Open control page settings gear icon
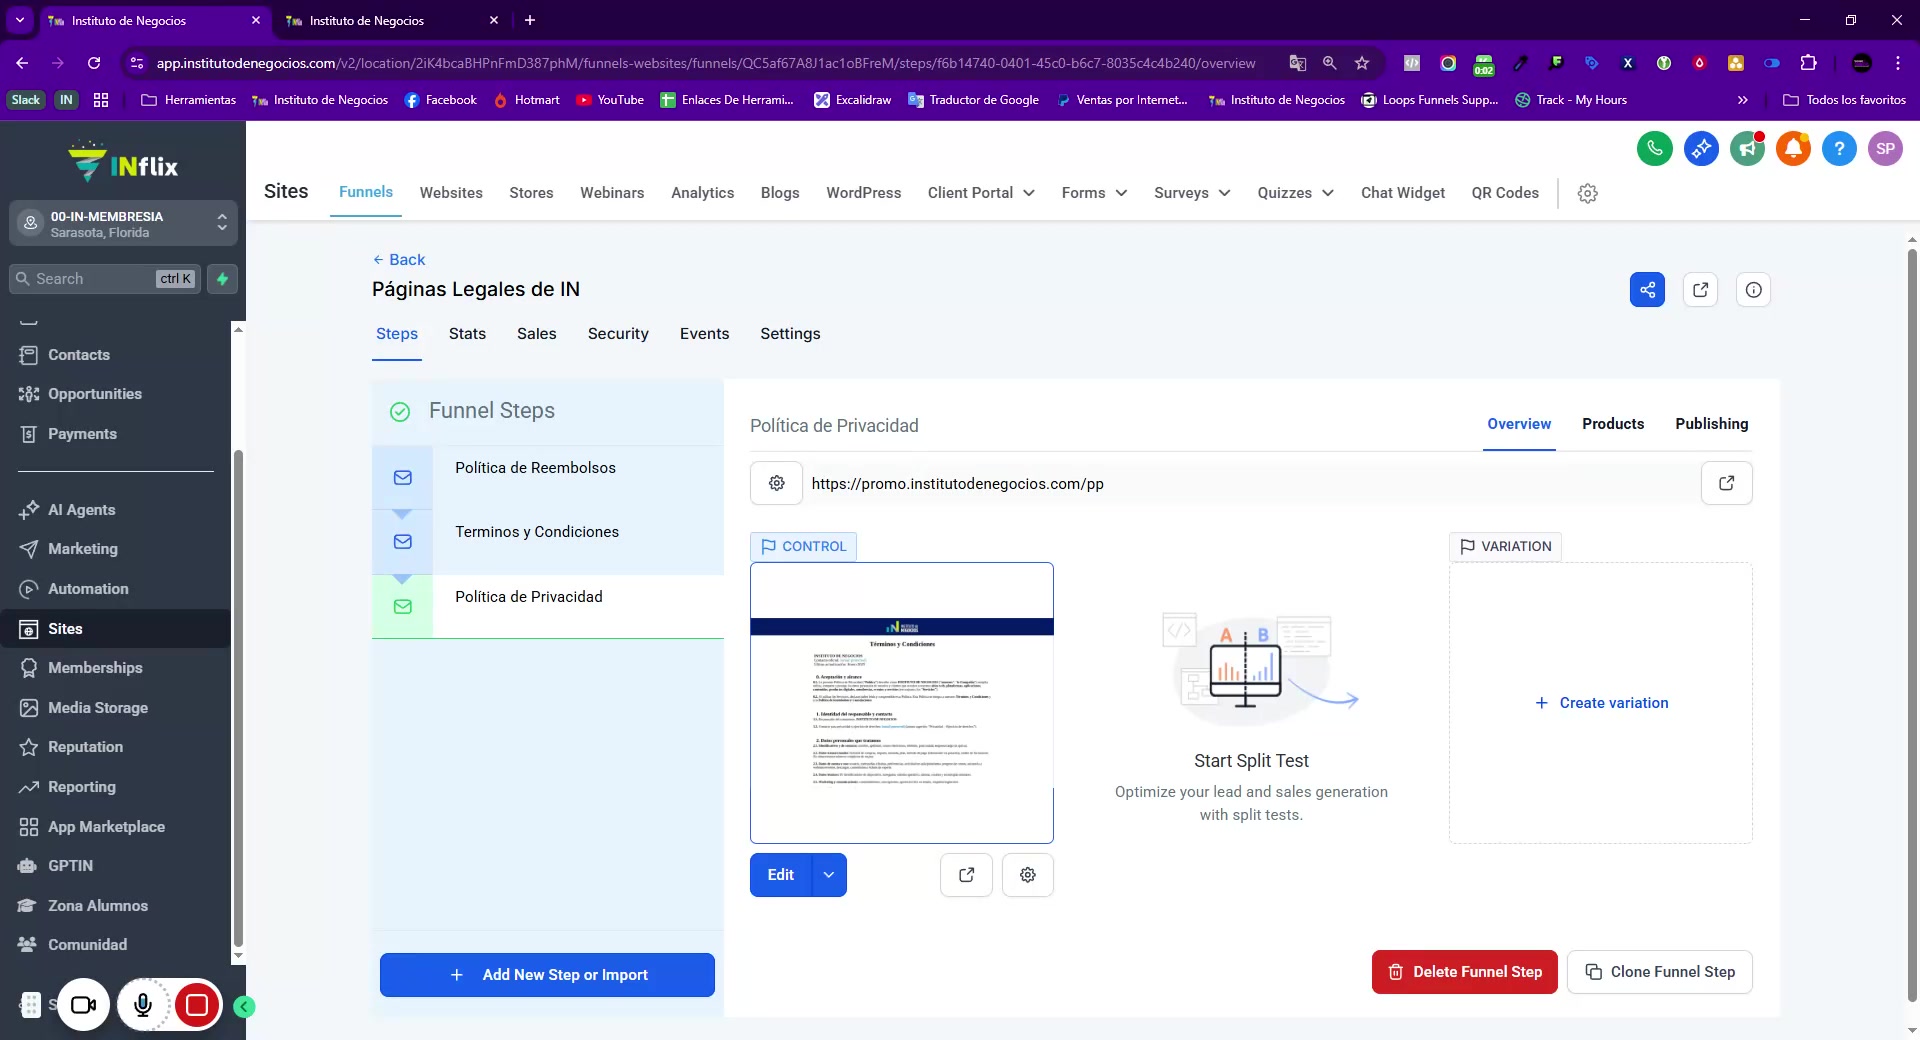The width and height of the screenshot is (1920, 1040). [1027, 875]
